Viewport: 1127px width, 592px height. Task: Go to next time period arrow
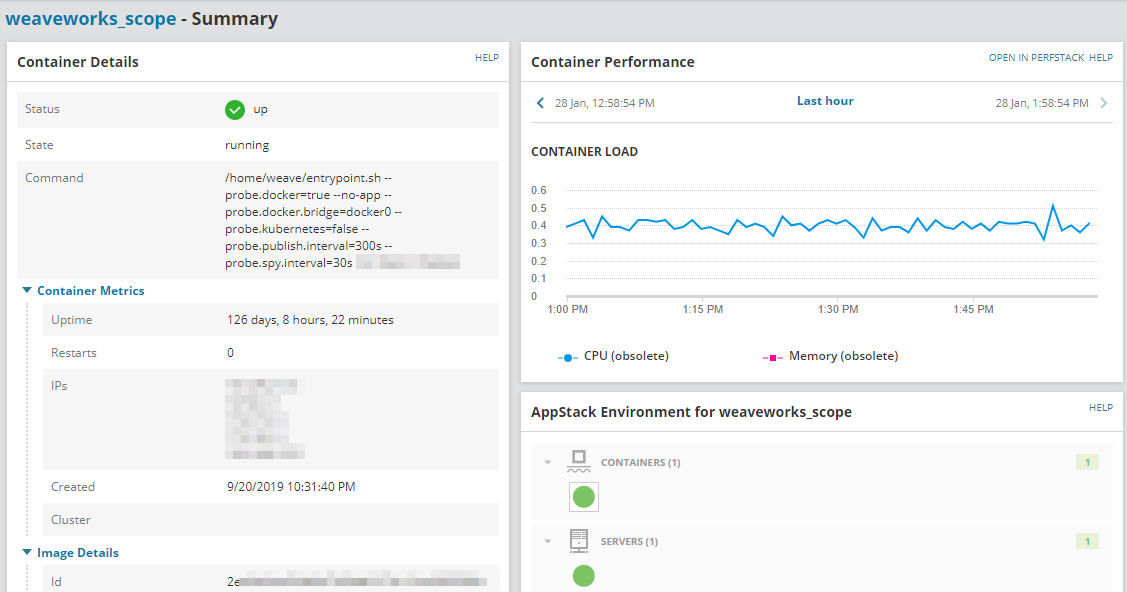pos(1103,103)
